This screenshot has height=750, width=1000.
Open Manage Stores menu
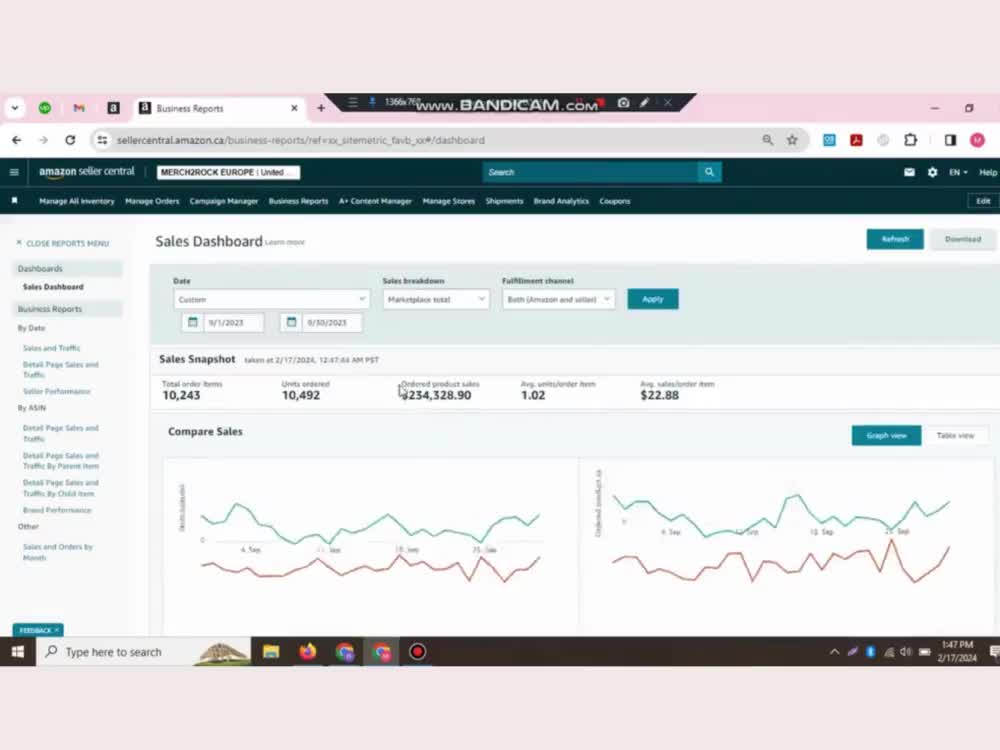(x=449, y=201)
